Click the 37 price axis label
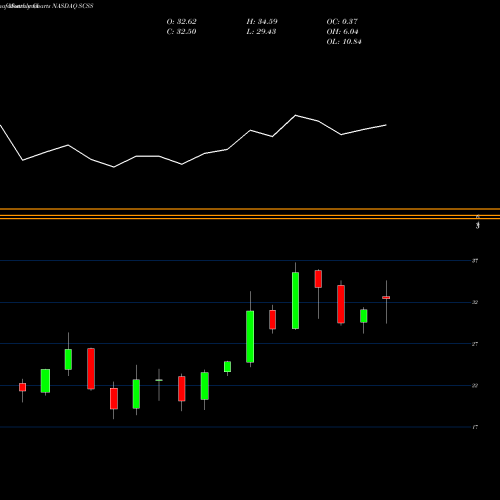 point(475,261)
